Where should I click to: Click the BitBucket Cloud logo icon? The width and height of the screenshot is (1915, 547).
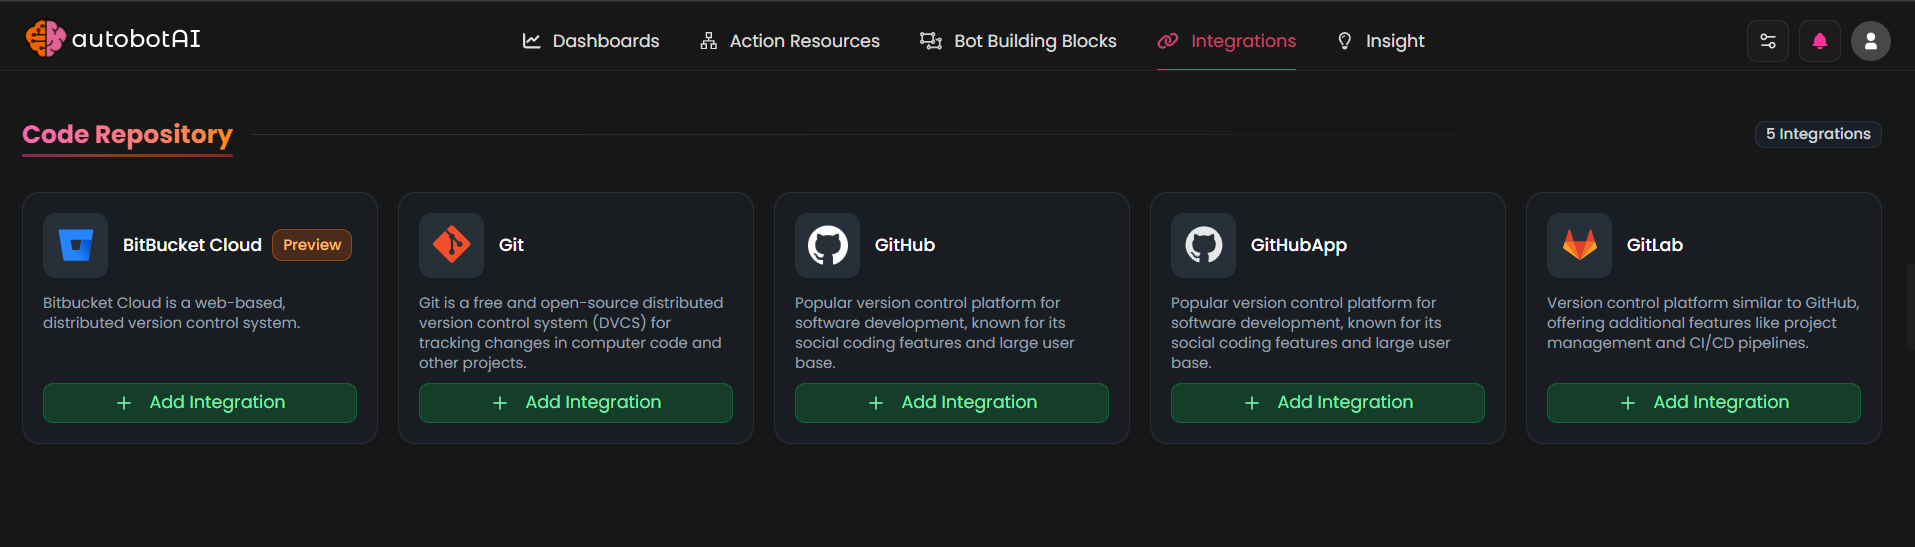coord(75,245)
